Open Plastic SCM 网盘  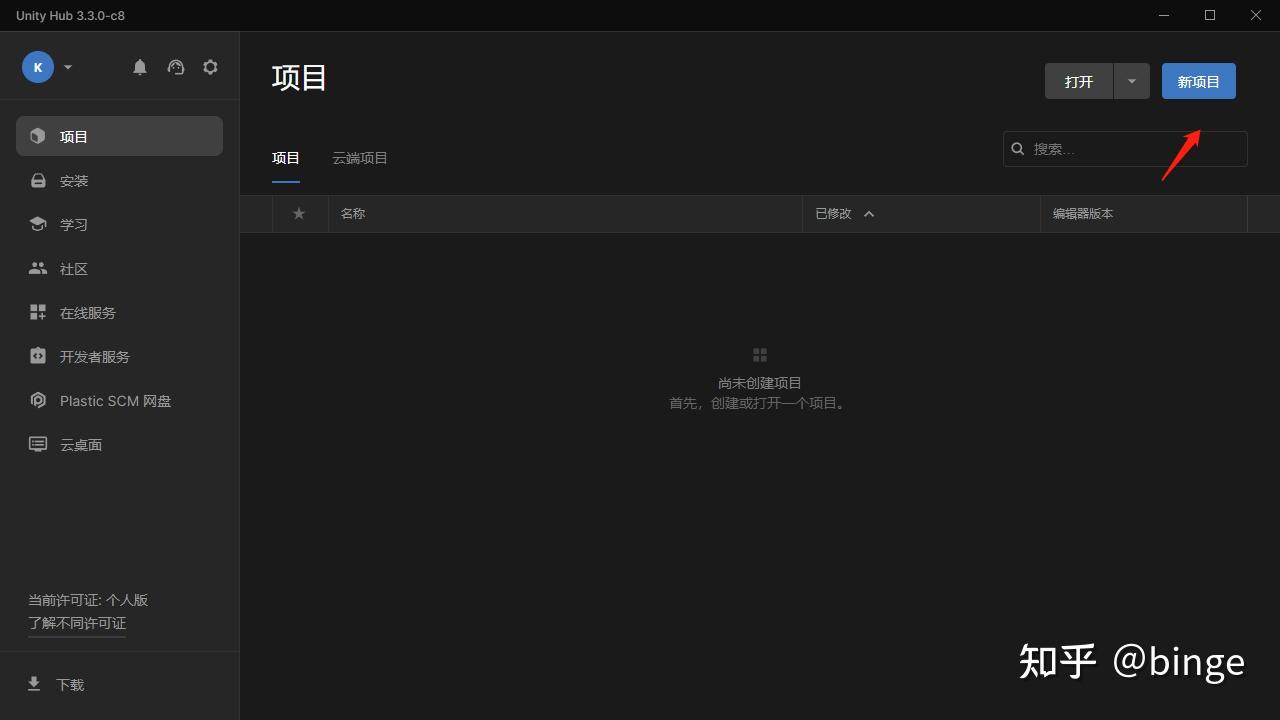pyautogui.click(x=116, y=400)
